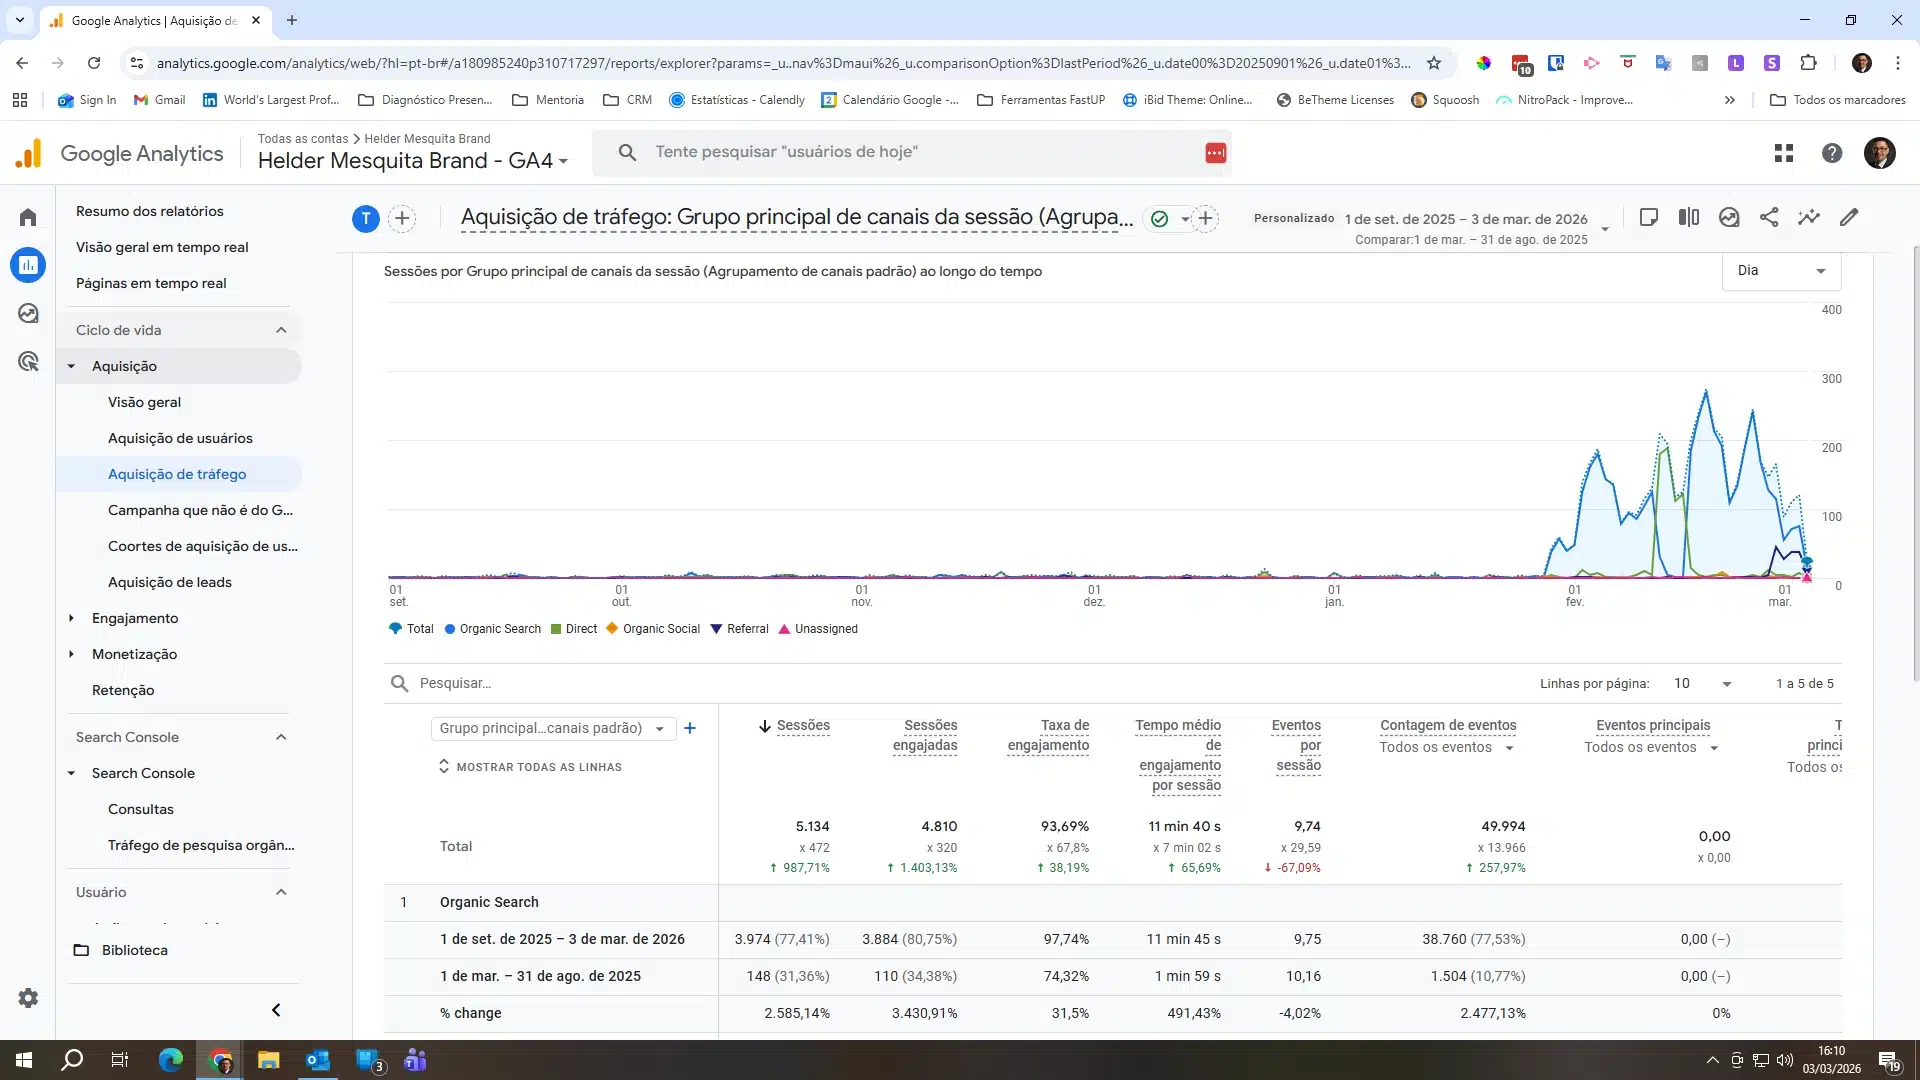Screen dimensions: 1920x1080
Task: Open Advertising icon in left rail
Action: coord(28,362)
